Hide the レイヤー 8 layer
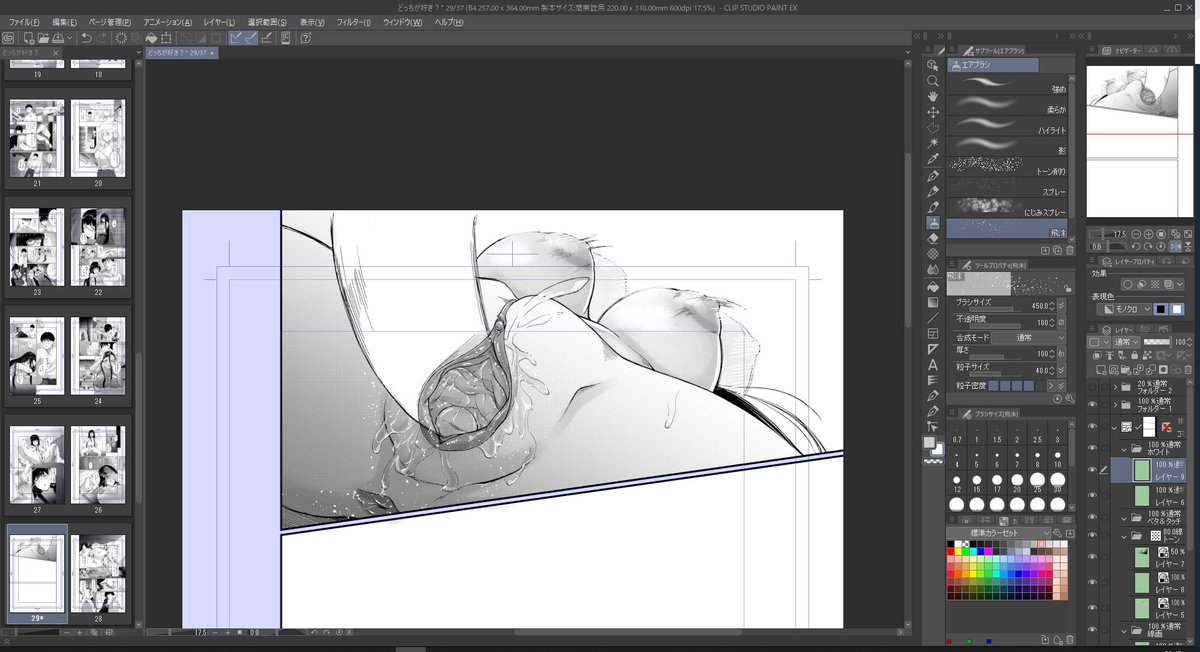The height and width of the screenshot is (652, 1200). click(1092, 581)
